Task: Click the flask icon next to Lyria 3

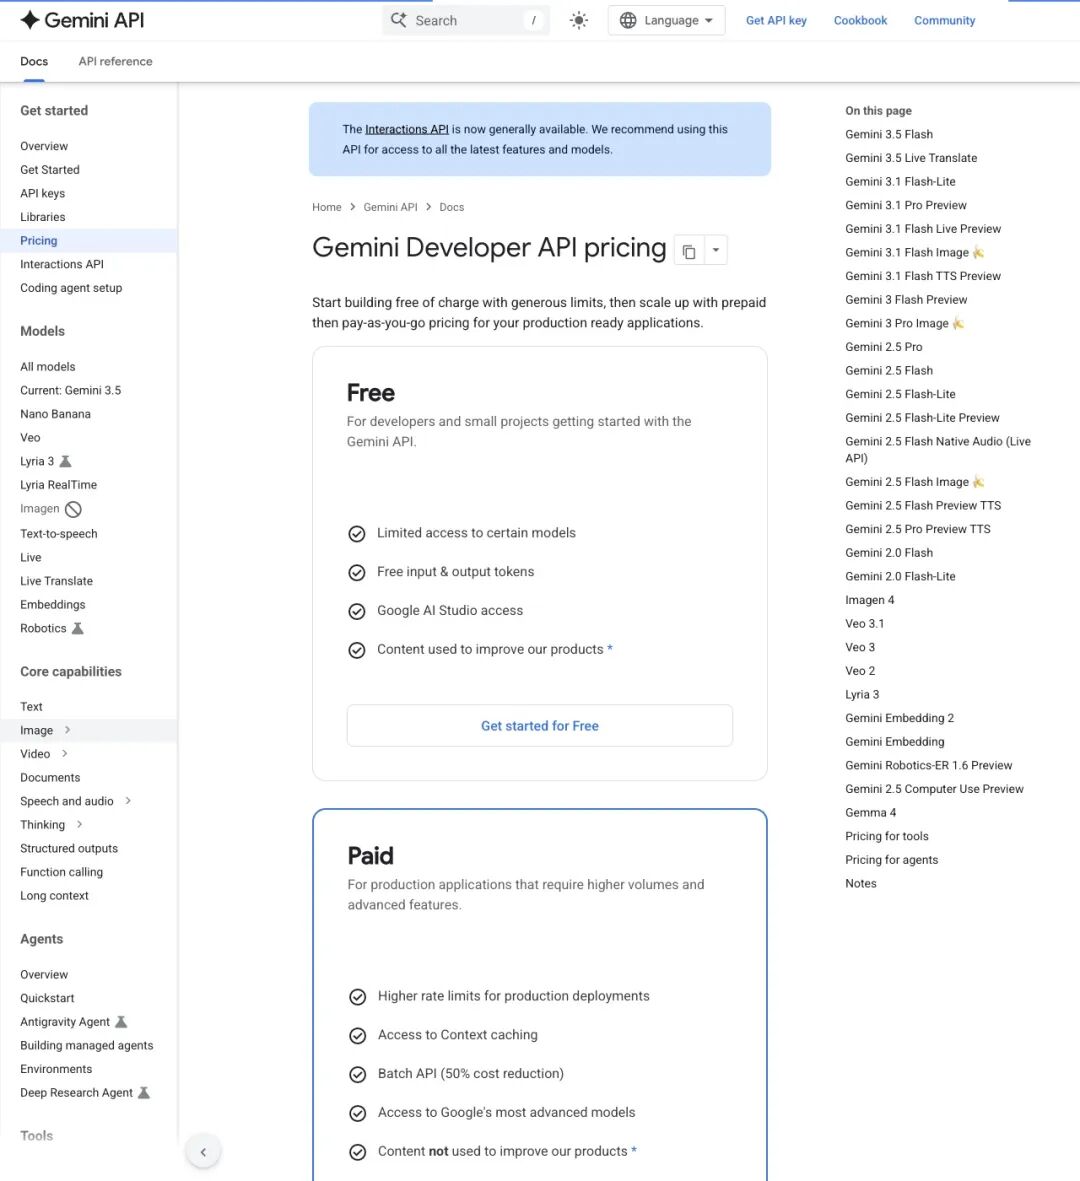Action: click(x=66, y=461)
